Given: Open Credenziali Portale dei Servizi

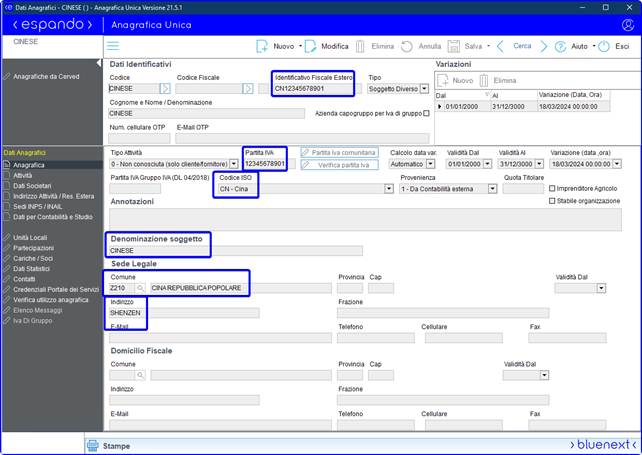Looking at the screenshot, I should (x=56, y=290).
